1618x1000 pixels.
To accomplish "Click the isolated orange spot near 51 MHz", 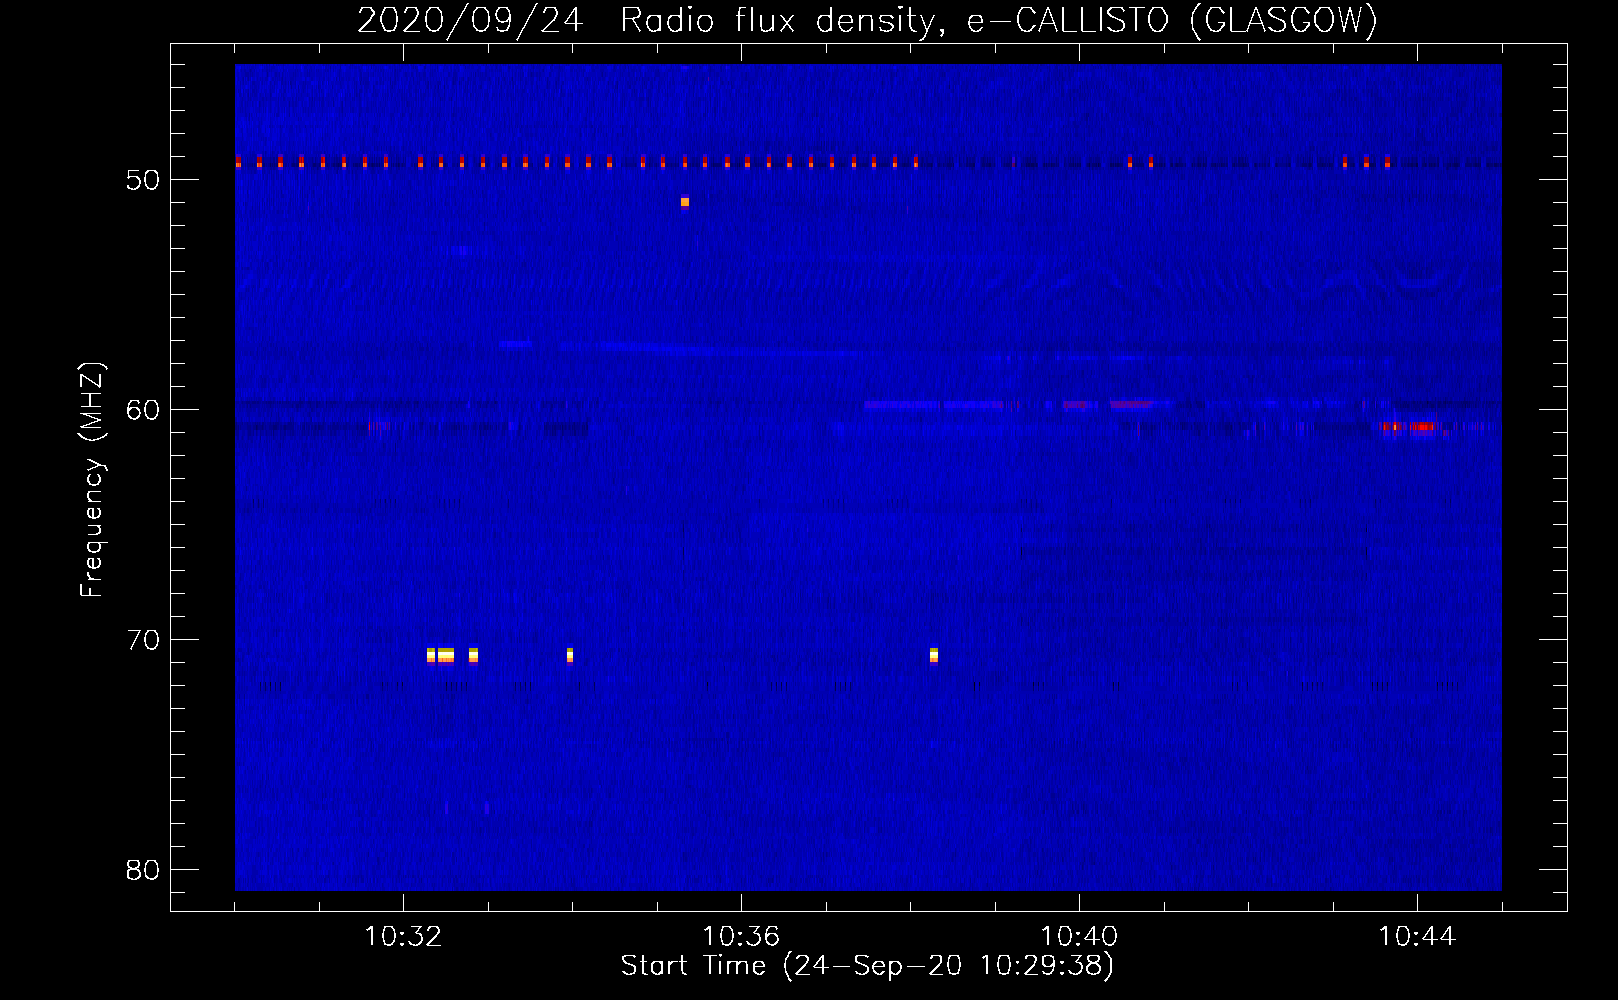I will pos(685,202).
